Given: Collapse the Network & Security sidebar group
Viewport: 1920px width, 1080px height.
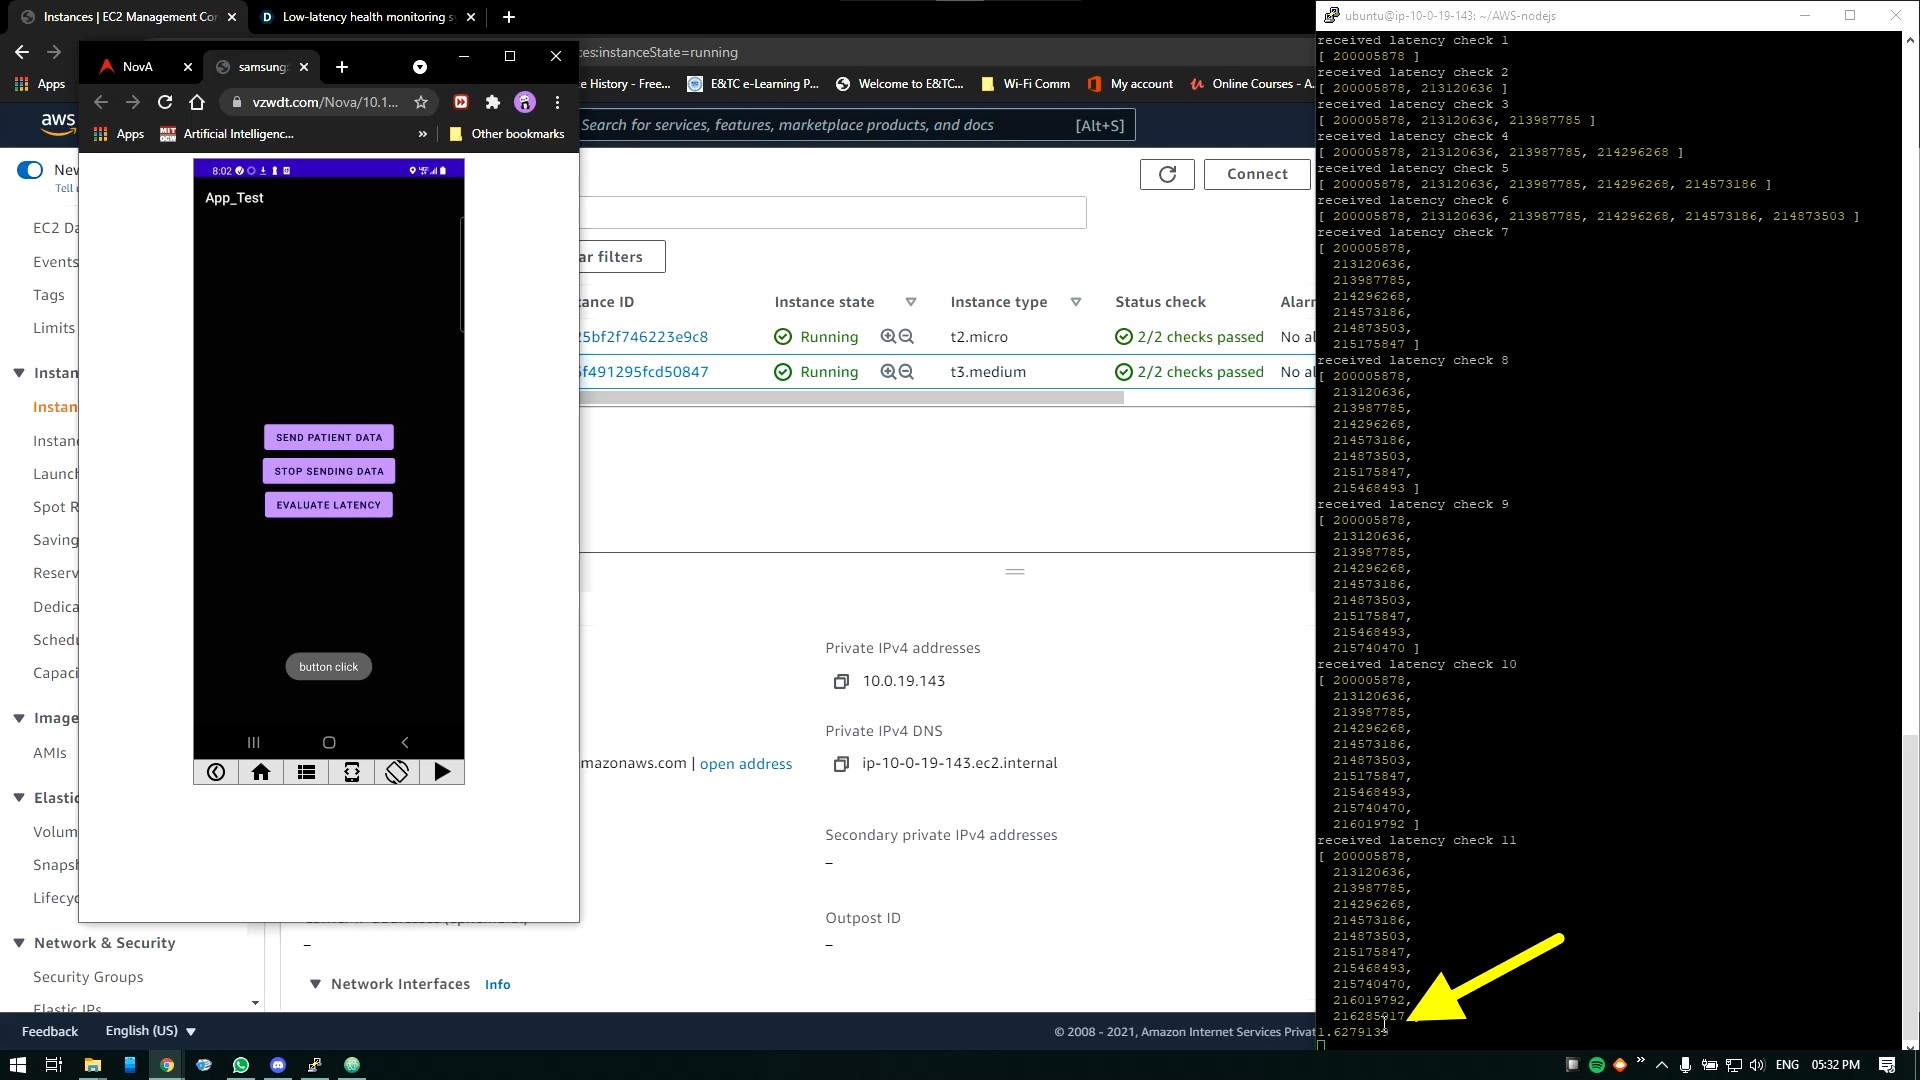Looking at the screenshot, I should pyautogui.click(x=19, y=943).
